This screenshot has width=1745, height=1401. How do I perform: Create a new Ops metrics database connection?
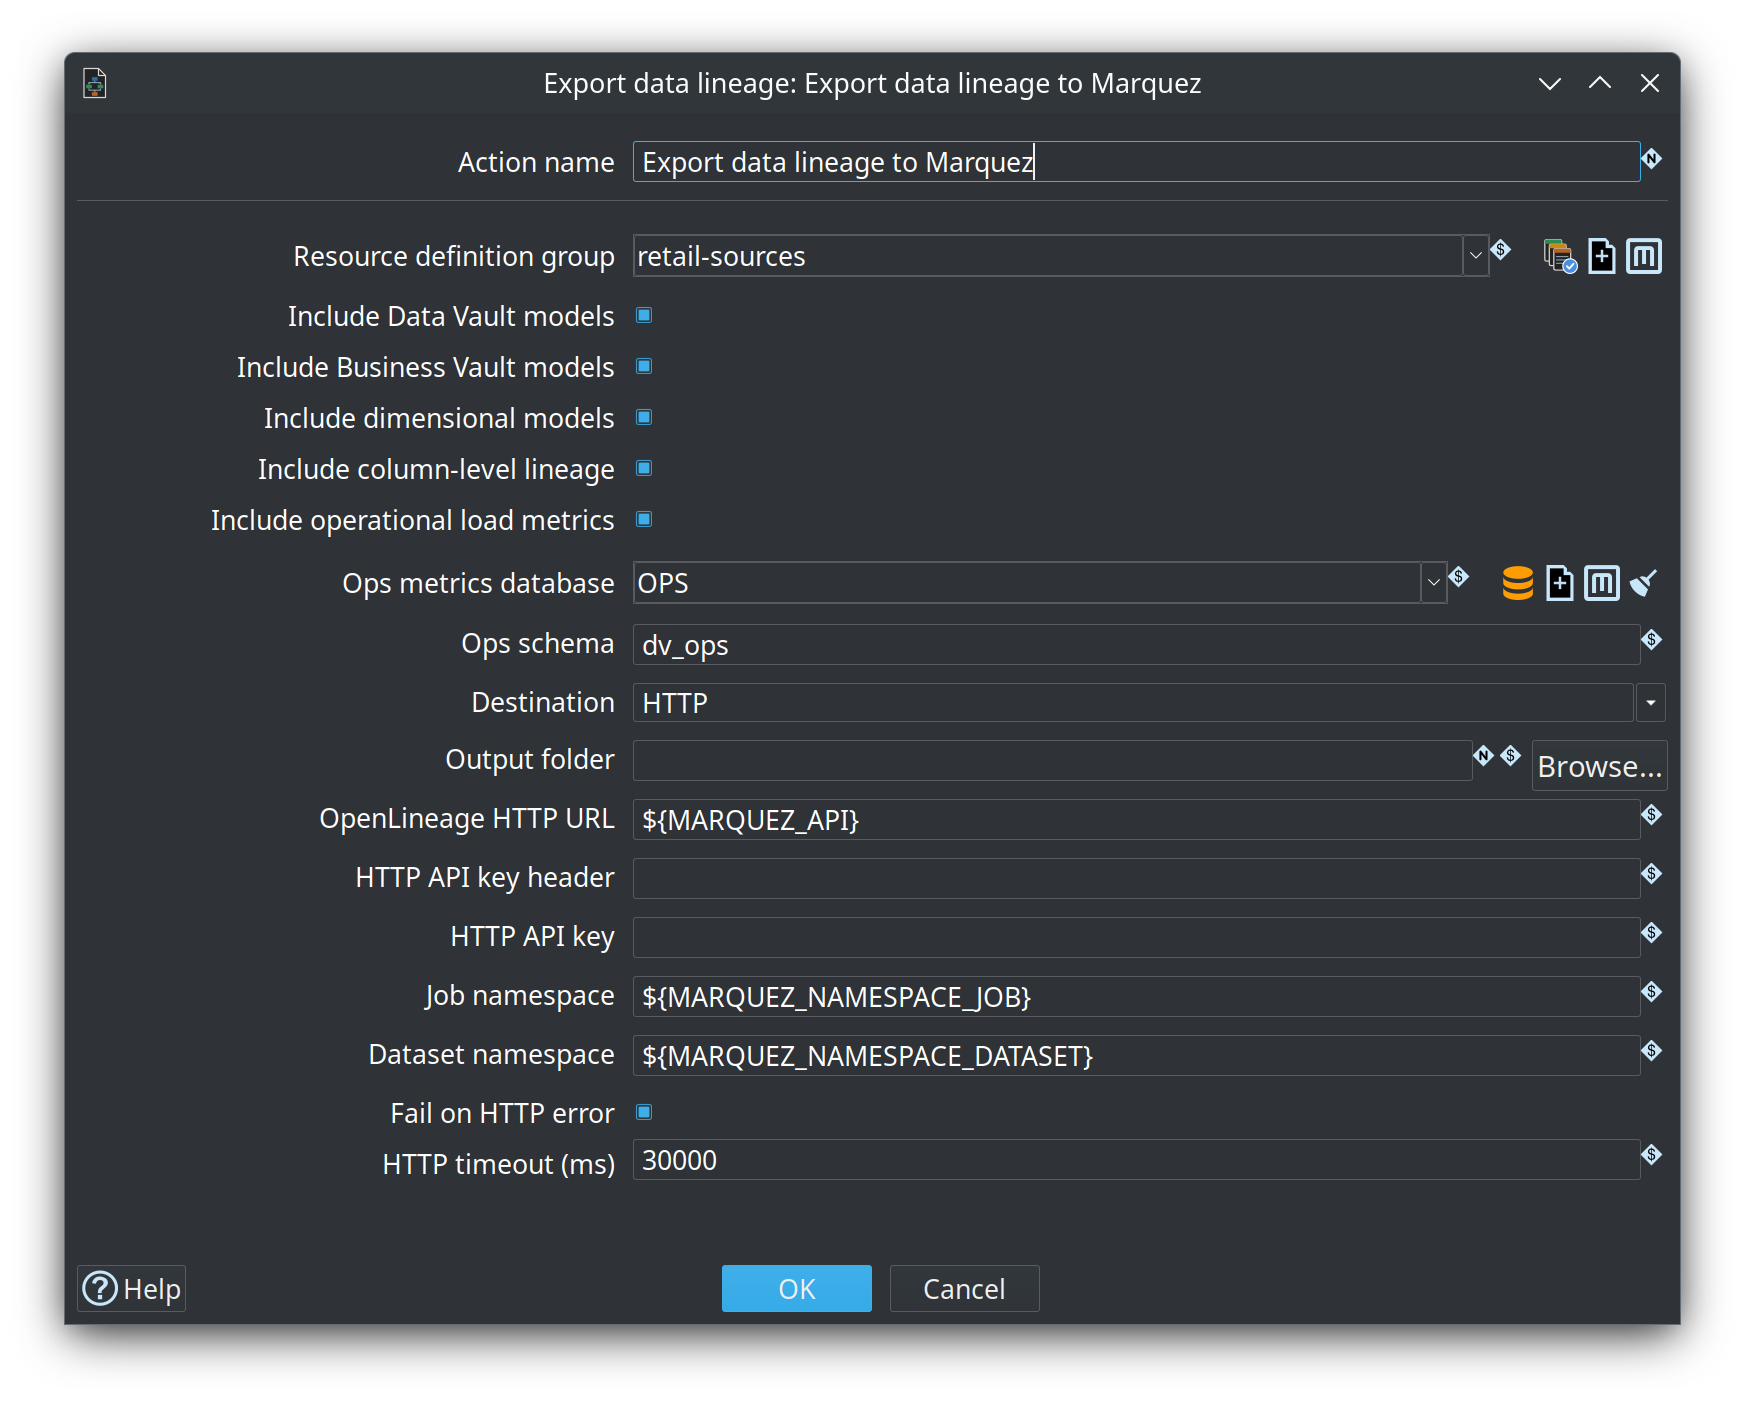coord(1560,583)
